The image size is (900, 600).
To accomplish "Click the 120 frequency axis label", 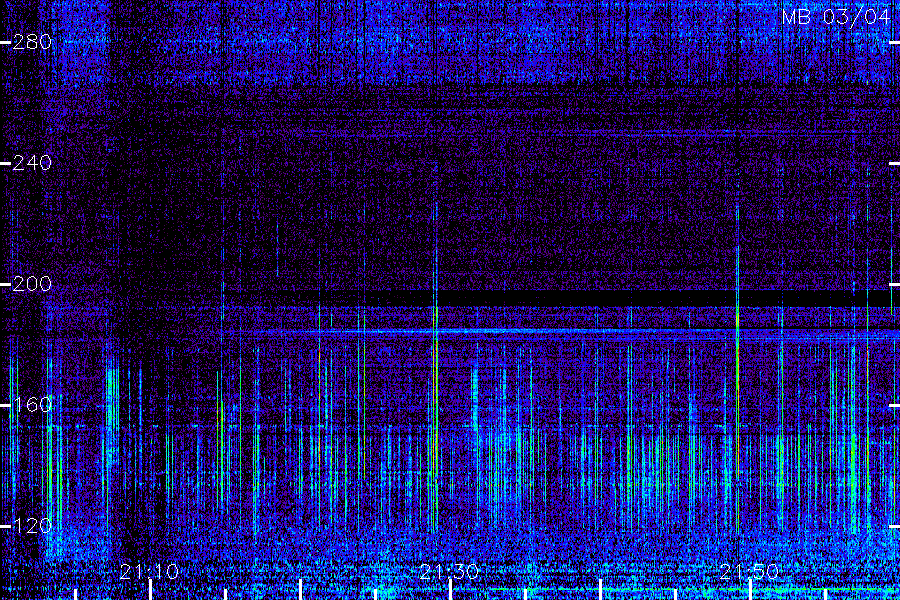I will pyautogui.click(x=32, y=525).
